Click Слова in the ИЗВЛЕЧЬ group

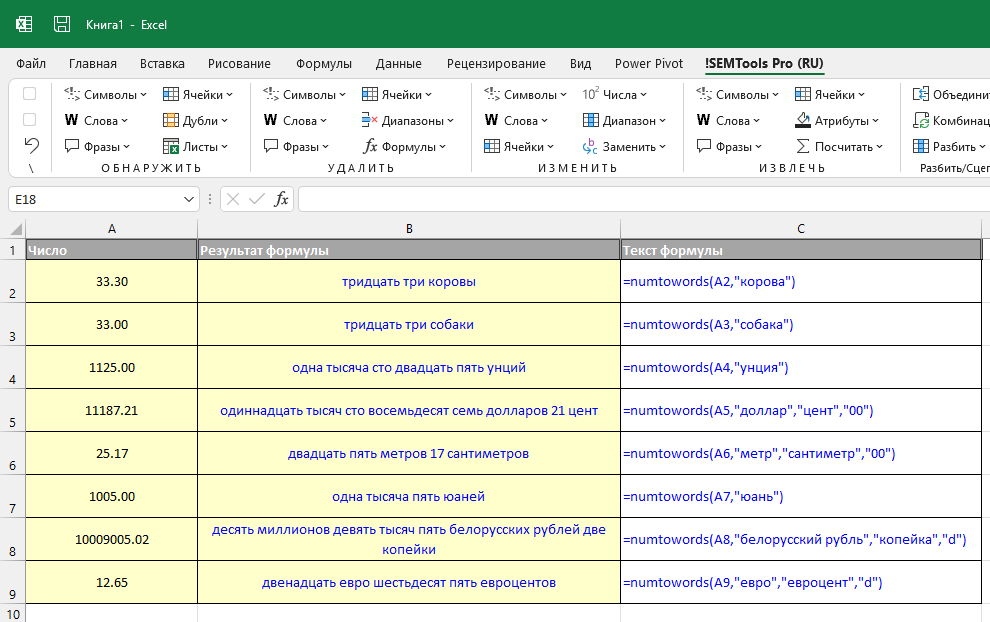[x=729, y=121]
